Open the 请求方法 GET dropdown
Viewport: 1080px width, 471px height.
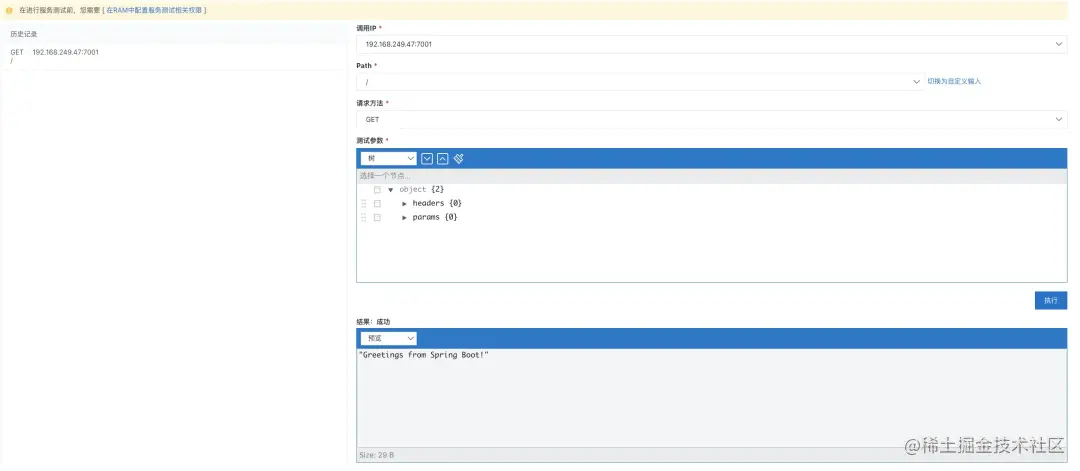pos(712,119)
